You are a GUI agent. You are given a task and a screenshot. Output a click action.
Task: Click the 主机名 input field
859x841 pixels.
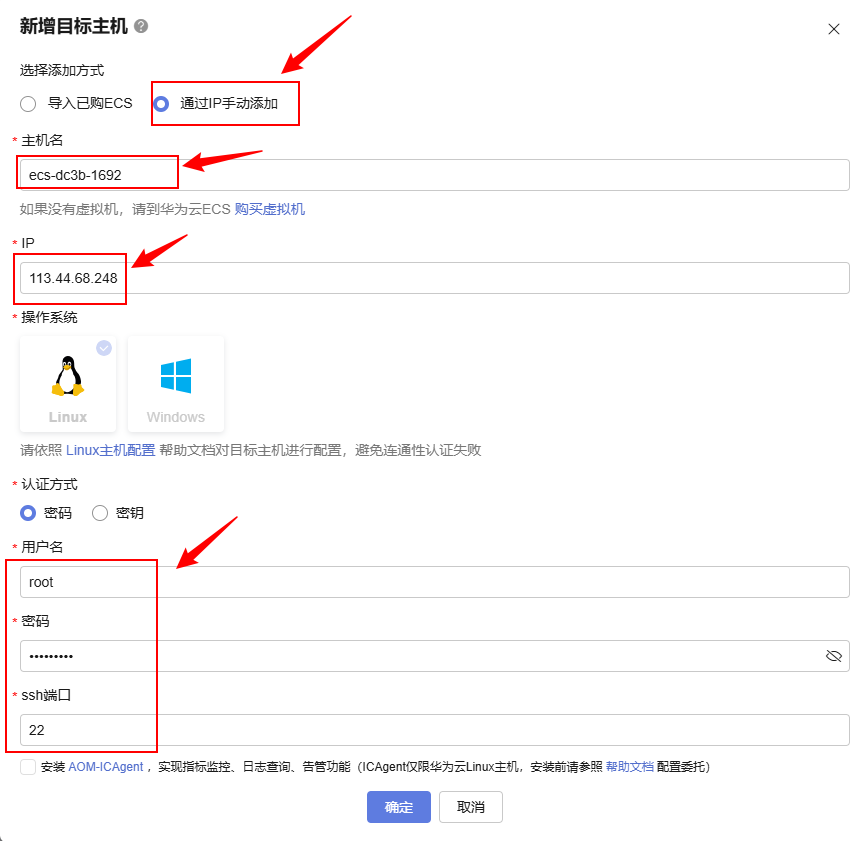434,175
